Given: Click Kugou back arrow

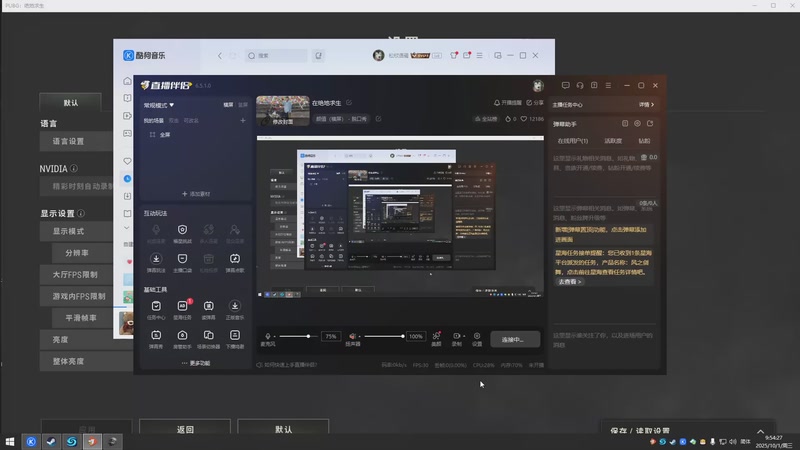Looking at the screenshot, I should click(220, 56).
